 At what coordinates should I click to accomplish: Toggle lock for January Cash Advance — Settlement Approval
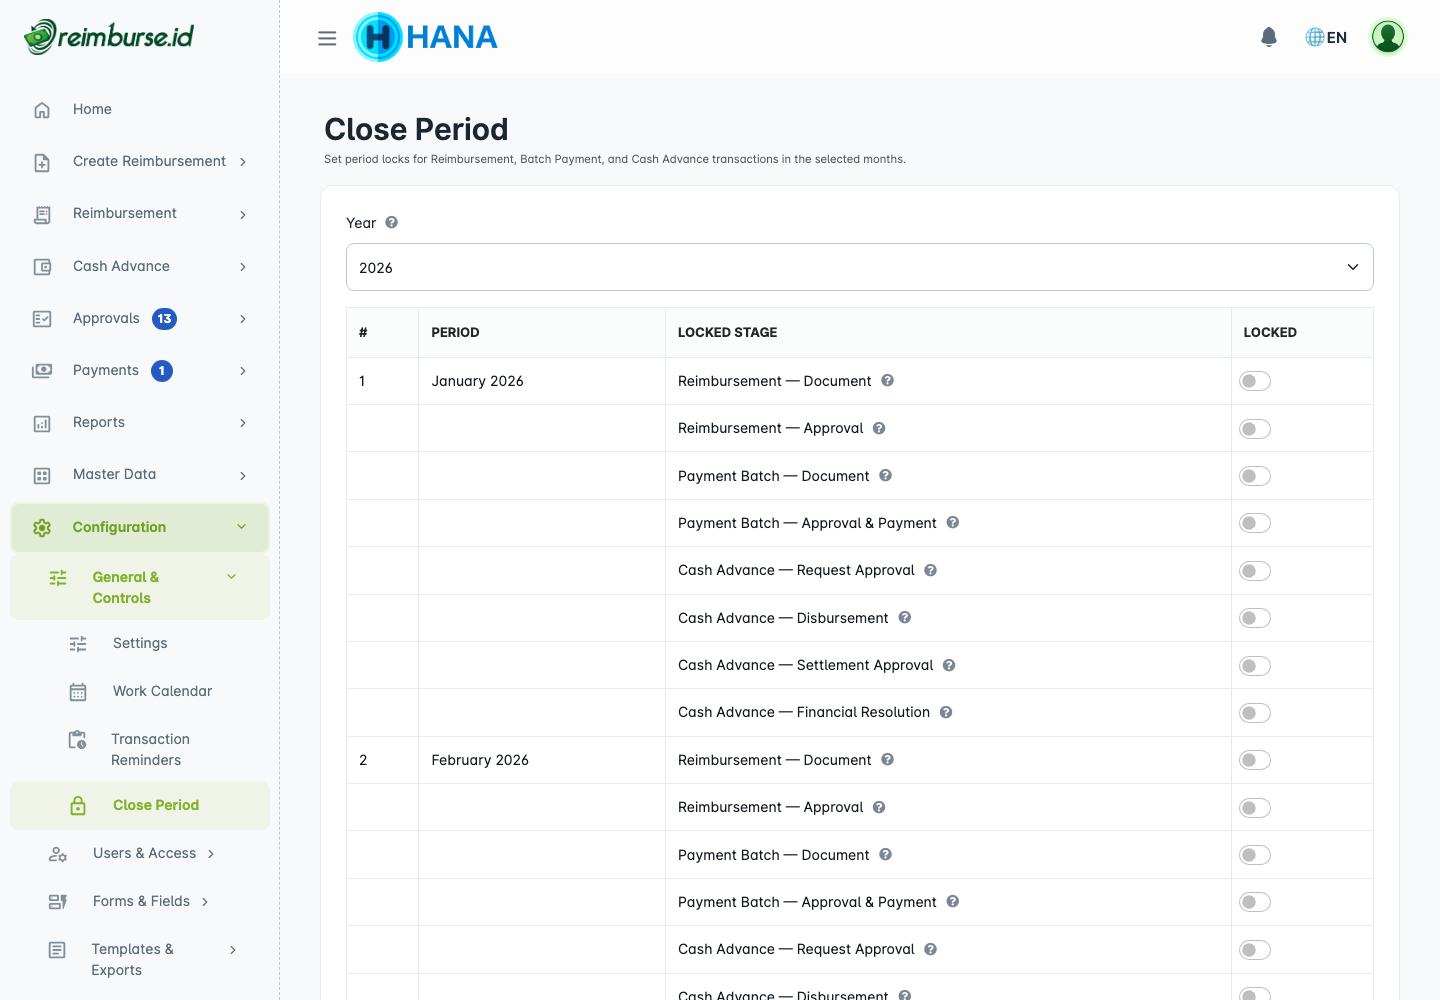click(x=1255, y=666)
